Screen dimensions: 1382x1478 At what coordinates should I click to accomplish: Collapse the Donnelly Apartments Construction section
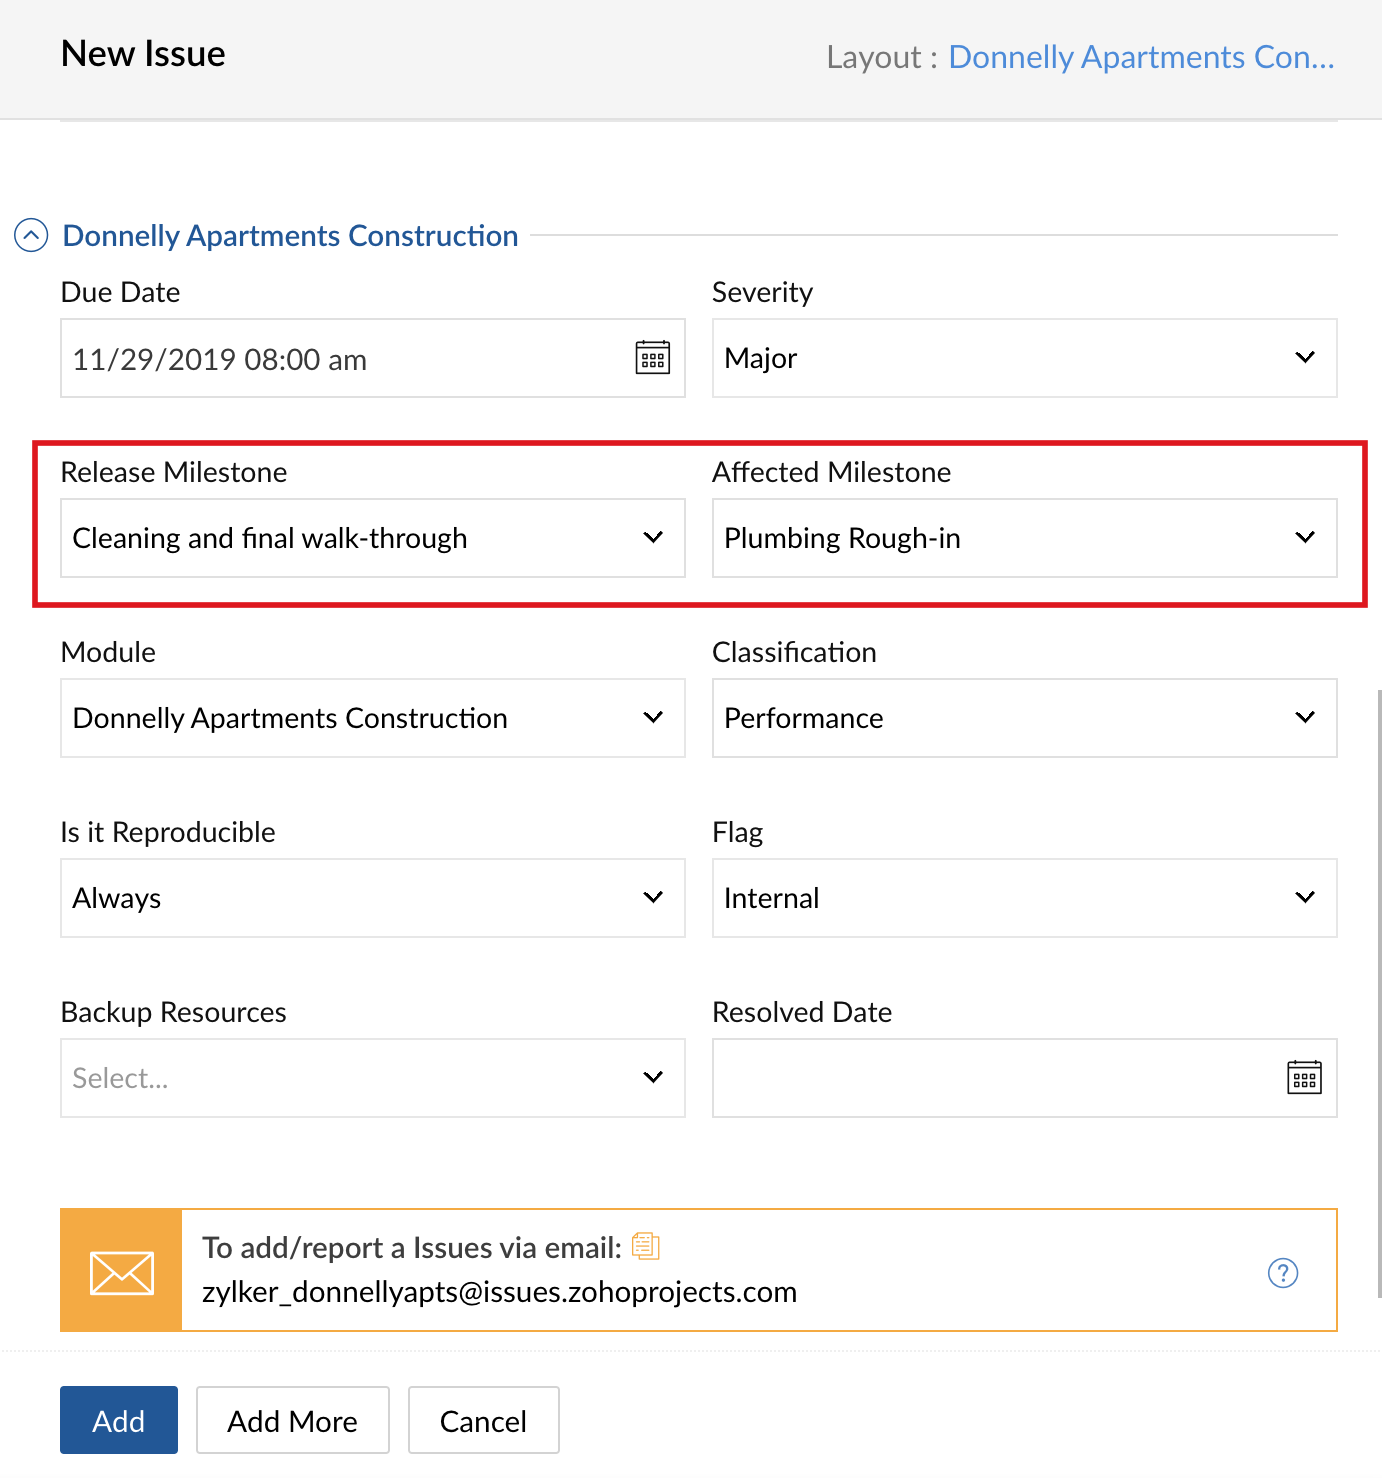(31, 236)
